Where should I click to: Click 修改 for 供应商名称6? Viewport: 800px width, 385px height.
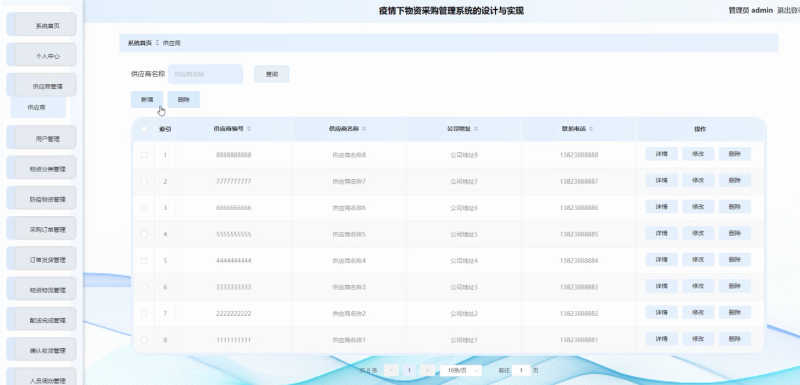click(698, 207)
